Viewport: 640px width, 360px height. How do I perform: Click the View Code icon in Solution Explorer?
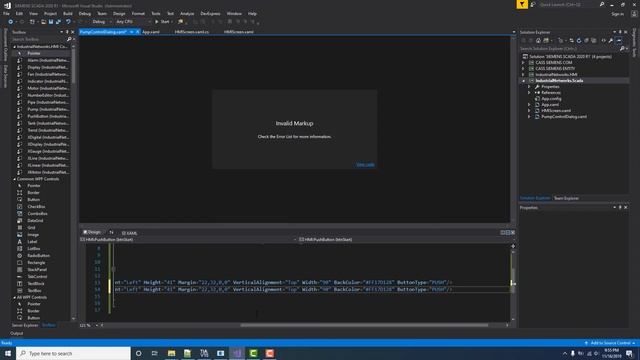click(x=603, y=40)
